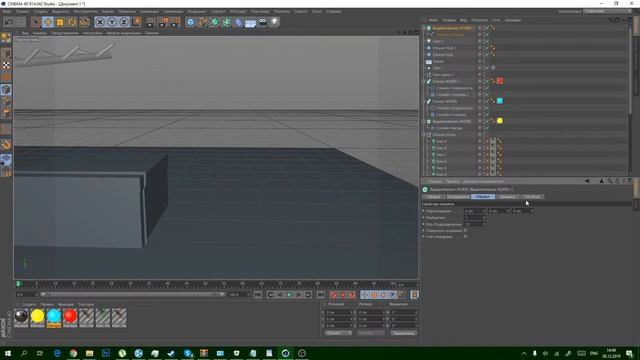
Task: Toggle rotation keyframing icon in timeline bar
Action: (383, 295)
